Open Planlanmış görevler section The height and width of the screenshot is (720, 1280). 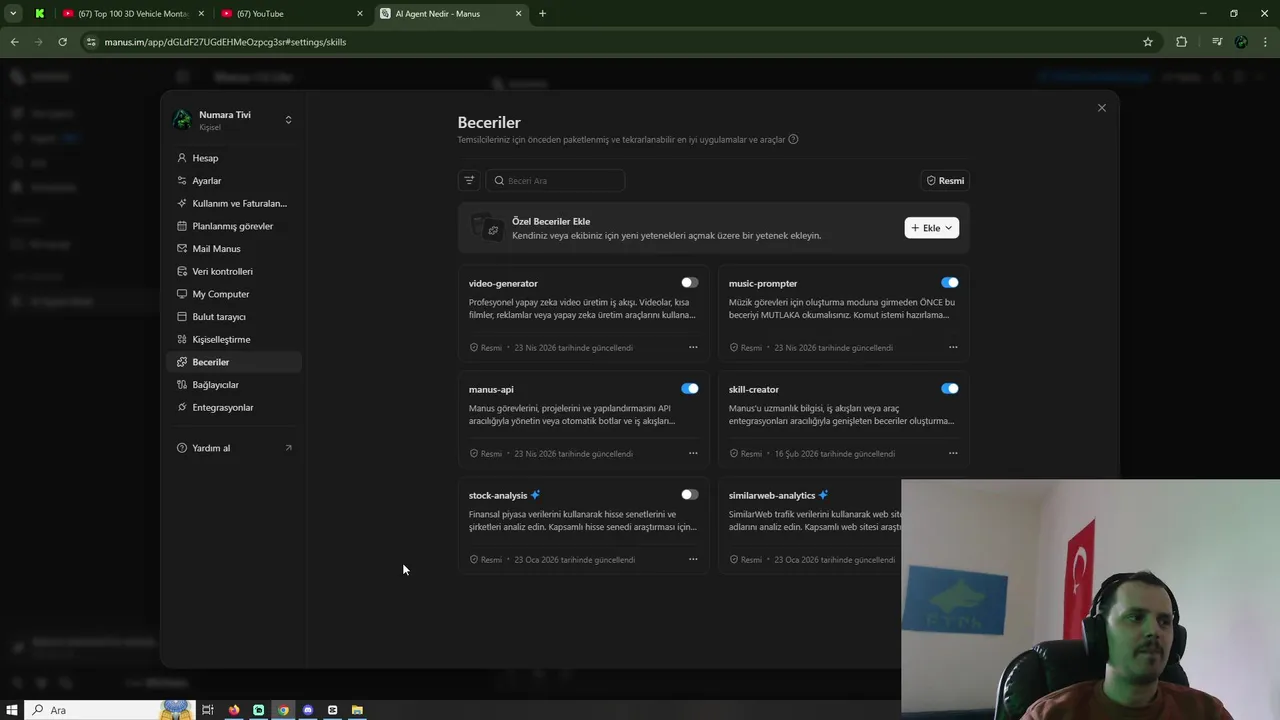pyautogui.click(x=234, y=226)
